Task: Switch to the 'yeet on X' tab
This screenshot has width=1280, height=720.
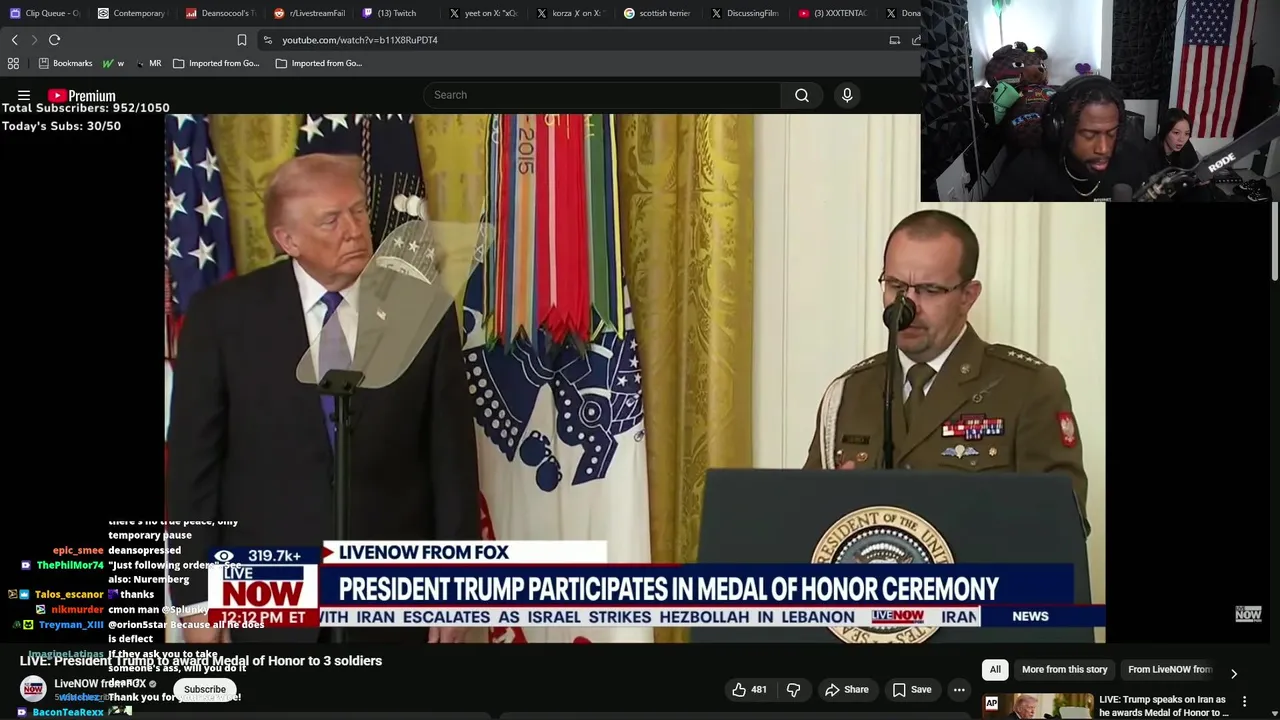Action: coord(485,13)
